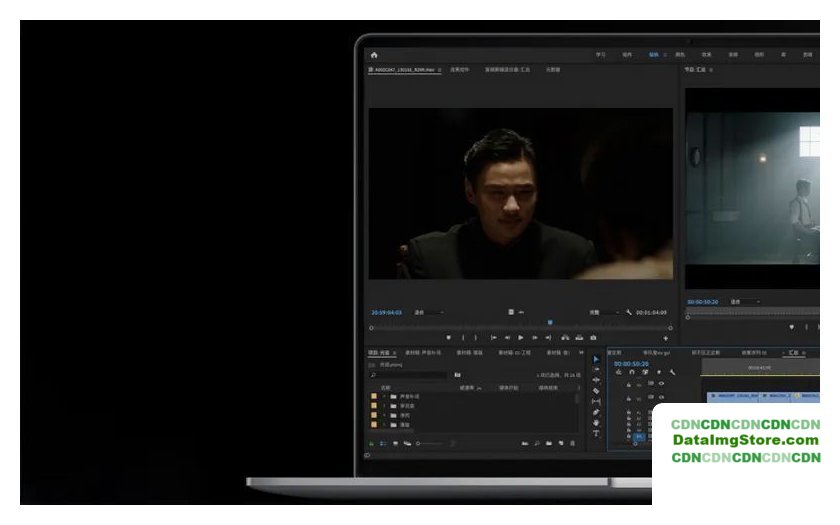Image resolution: width=840 pixels, height=525 pixels.
Task: Select the Hand tool
Action: point(596,423)
